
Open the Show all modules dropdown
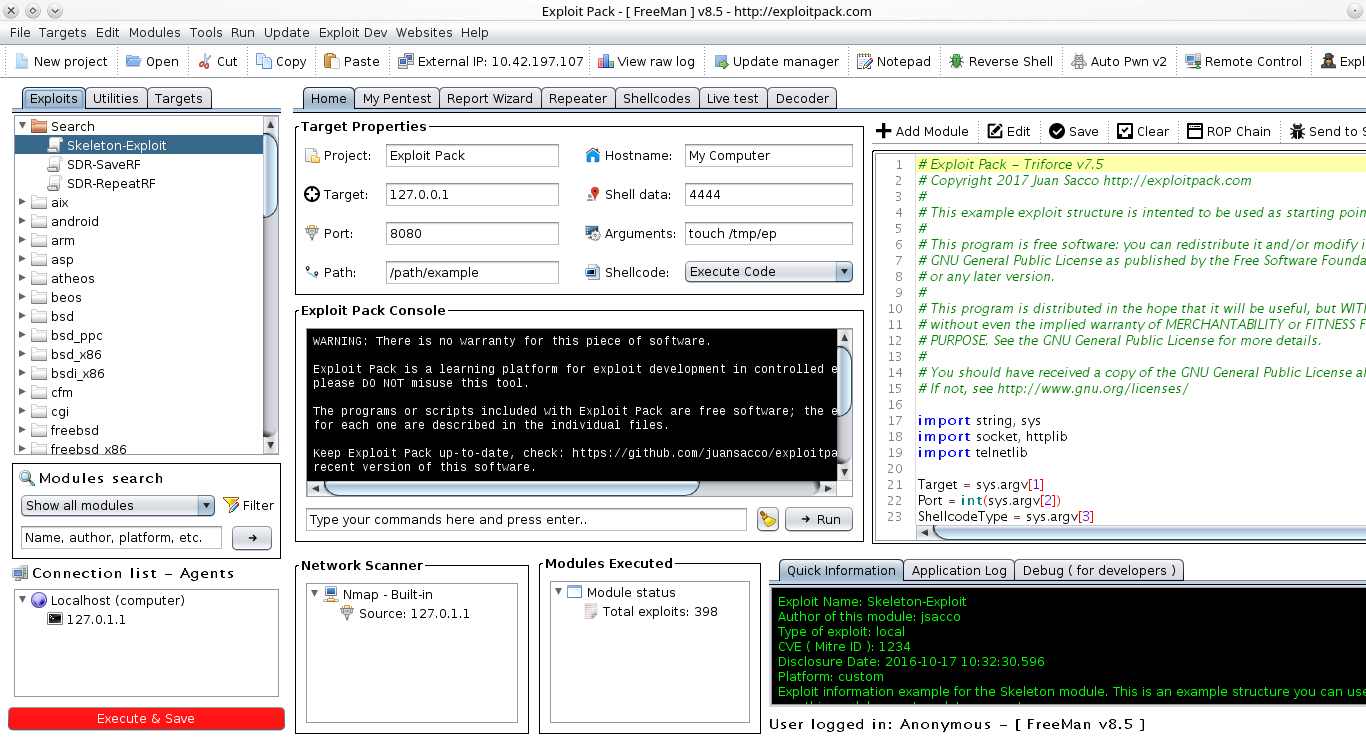click(118, 505)
